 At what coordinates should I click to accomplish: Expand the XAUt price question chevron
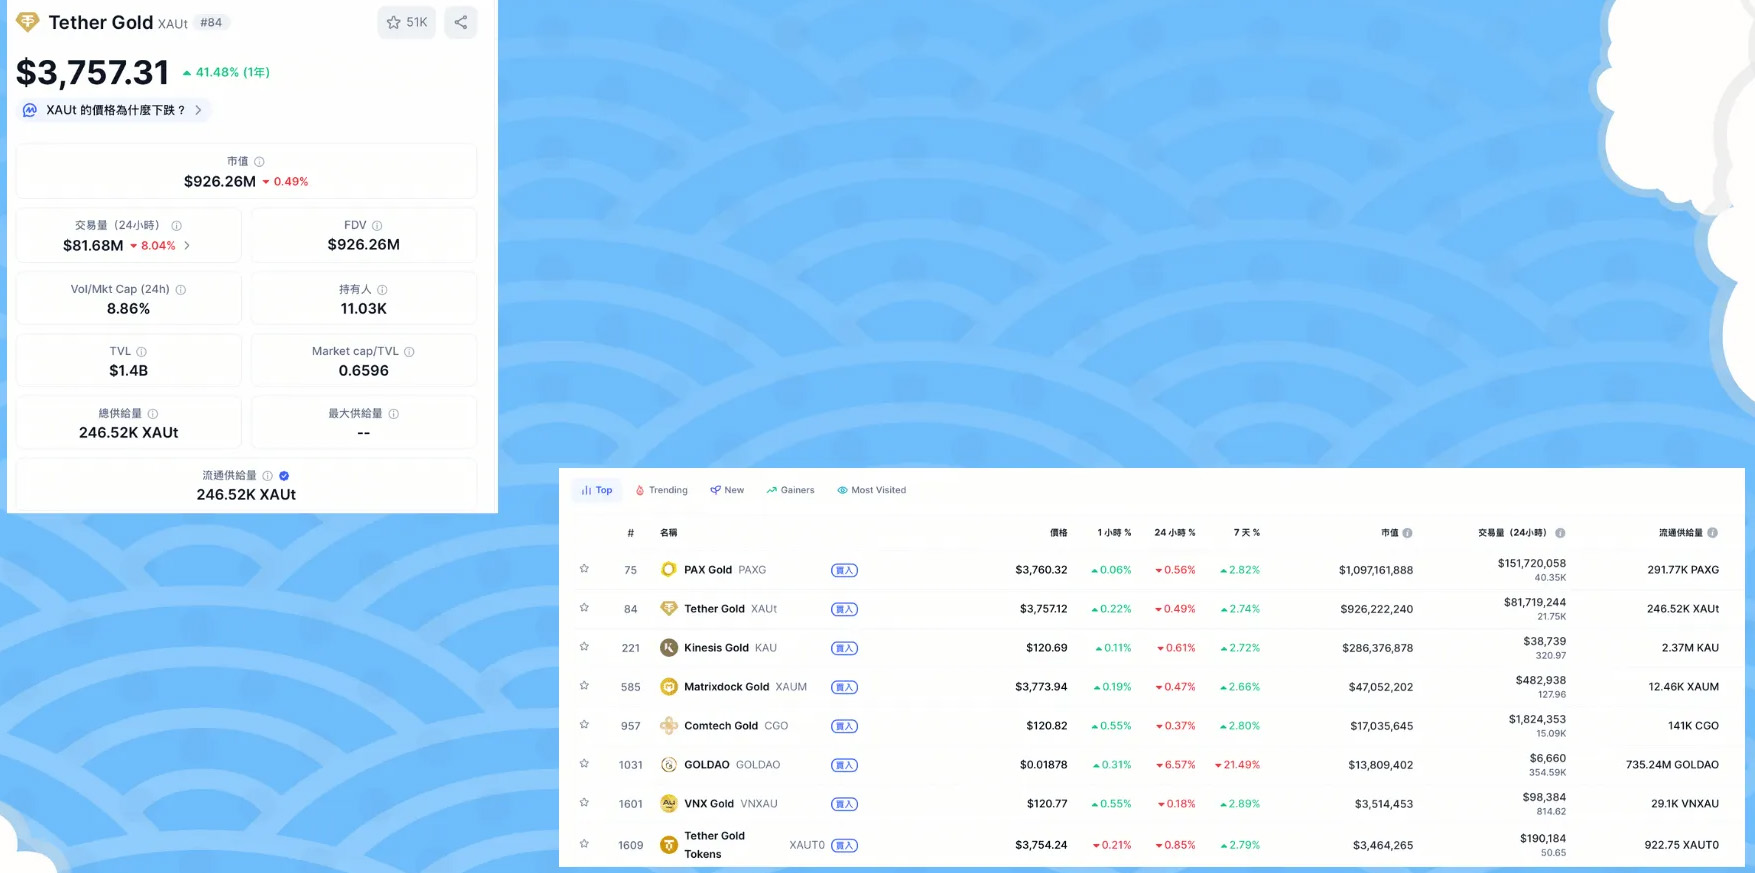(198, 110)
